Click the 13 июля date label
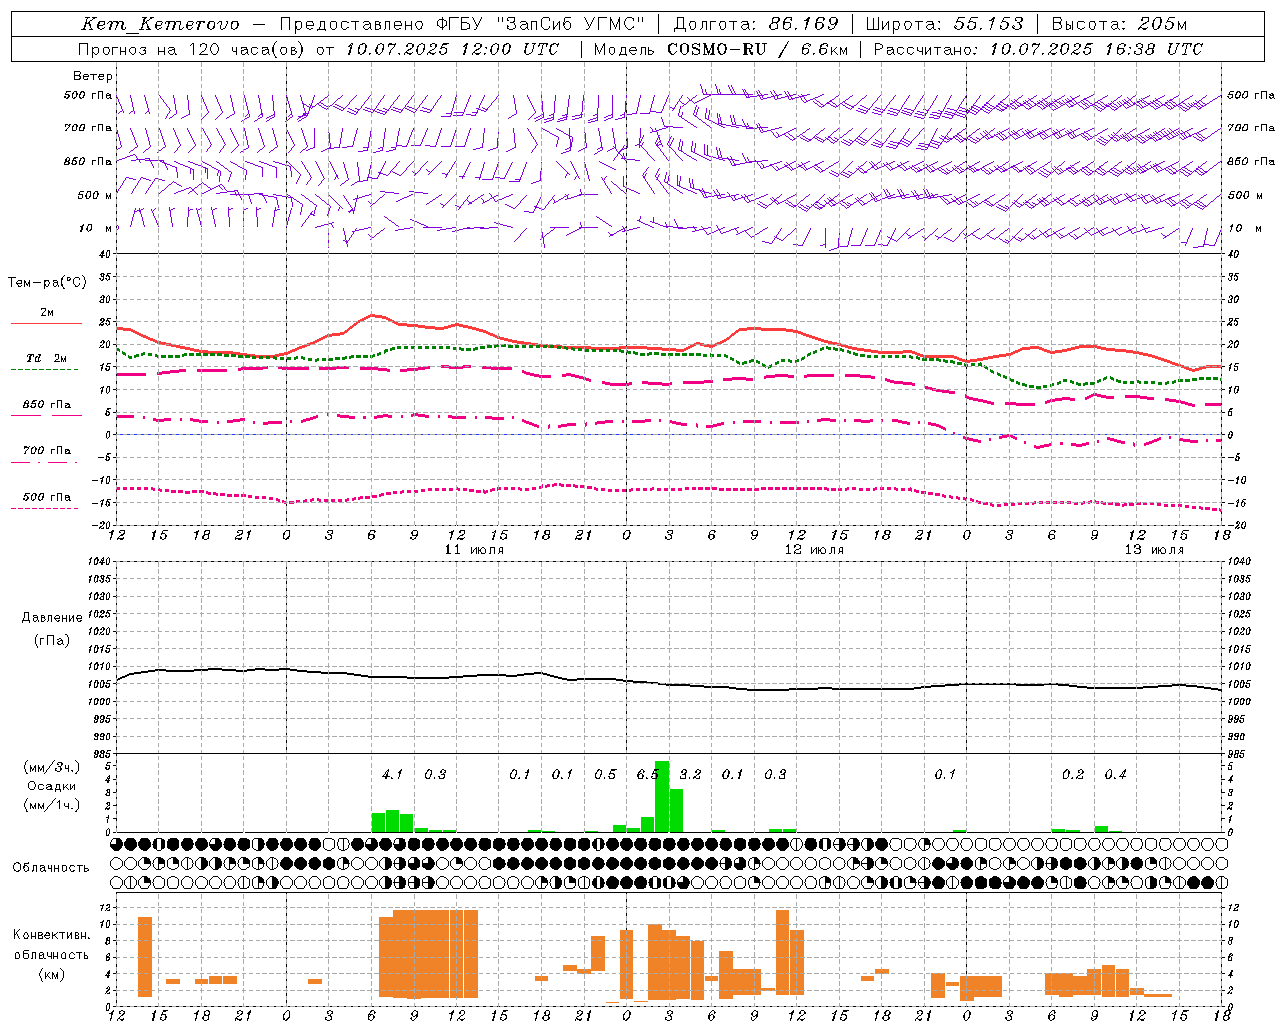The width and height of the screenshot is (1280, 1024). click(x=1154, y=550)
